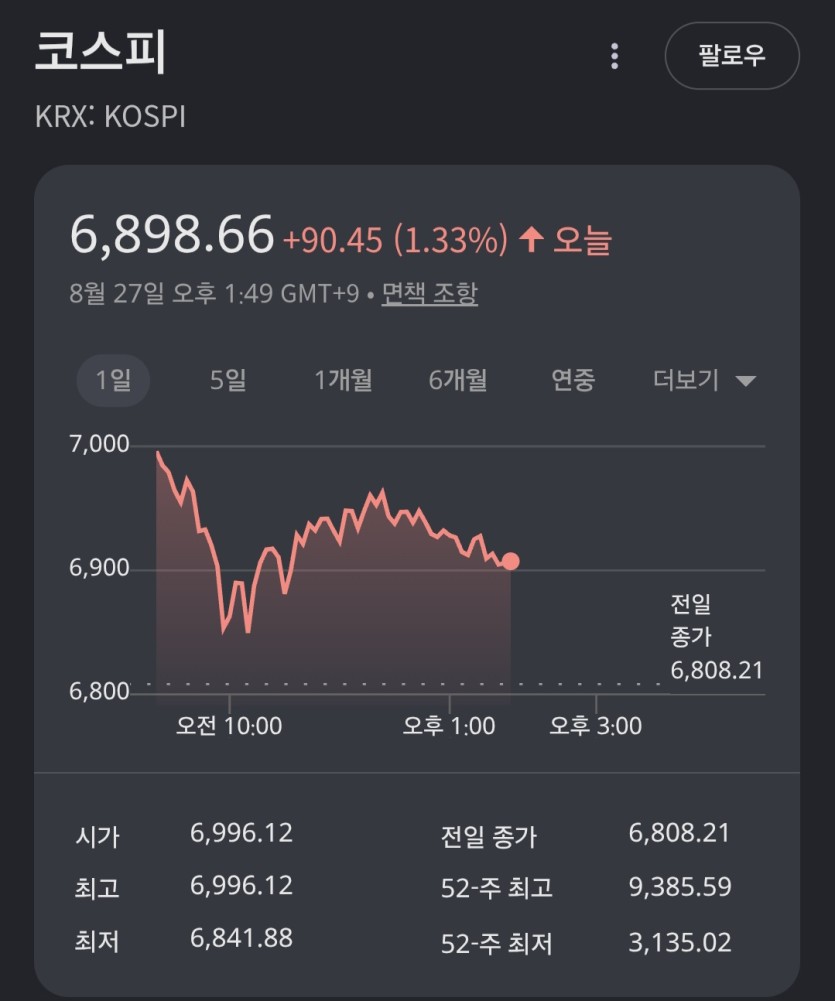Screen dimensions: 835x1001
Task: Click the red upward arrow indicator
Action: click(531, 240)
